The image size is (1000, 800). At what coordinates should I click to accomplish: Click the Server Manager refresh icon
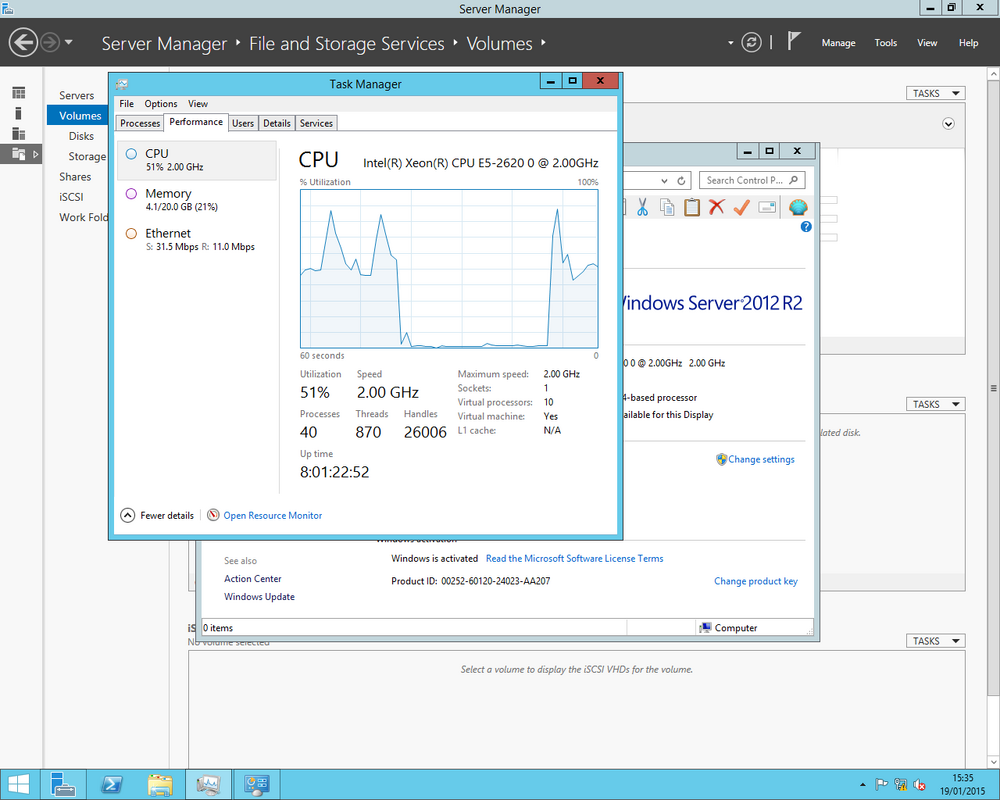pos(751,43)
